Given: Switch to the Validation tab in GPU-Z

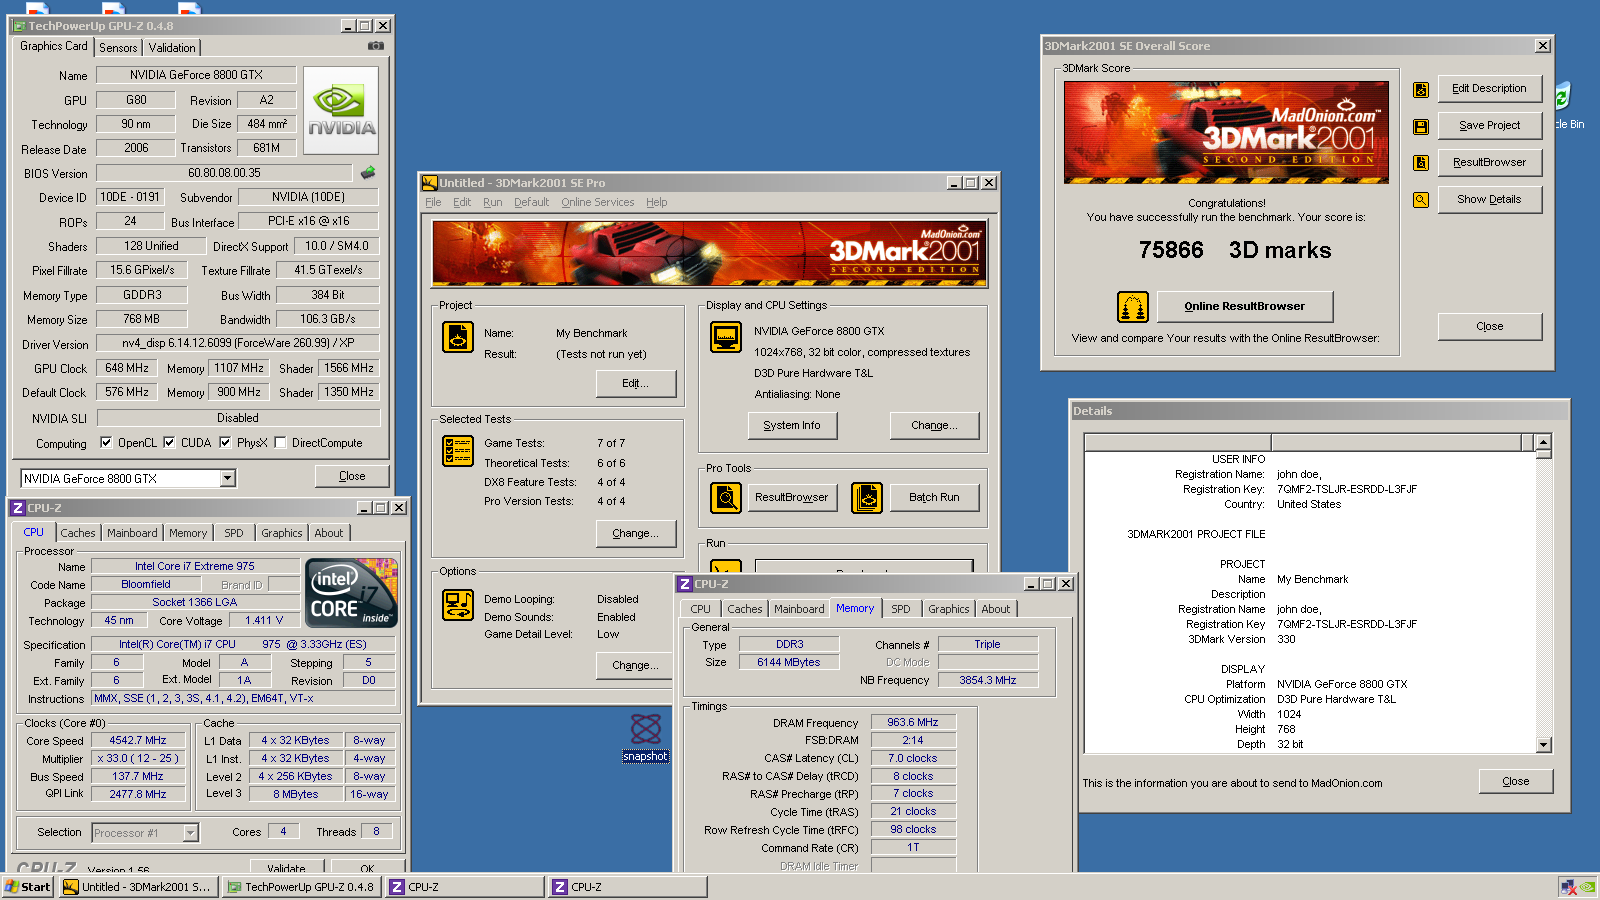Looking at the screenshot, I should tap(172, 48).
